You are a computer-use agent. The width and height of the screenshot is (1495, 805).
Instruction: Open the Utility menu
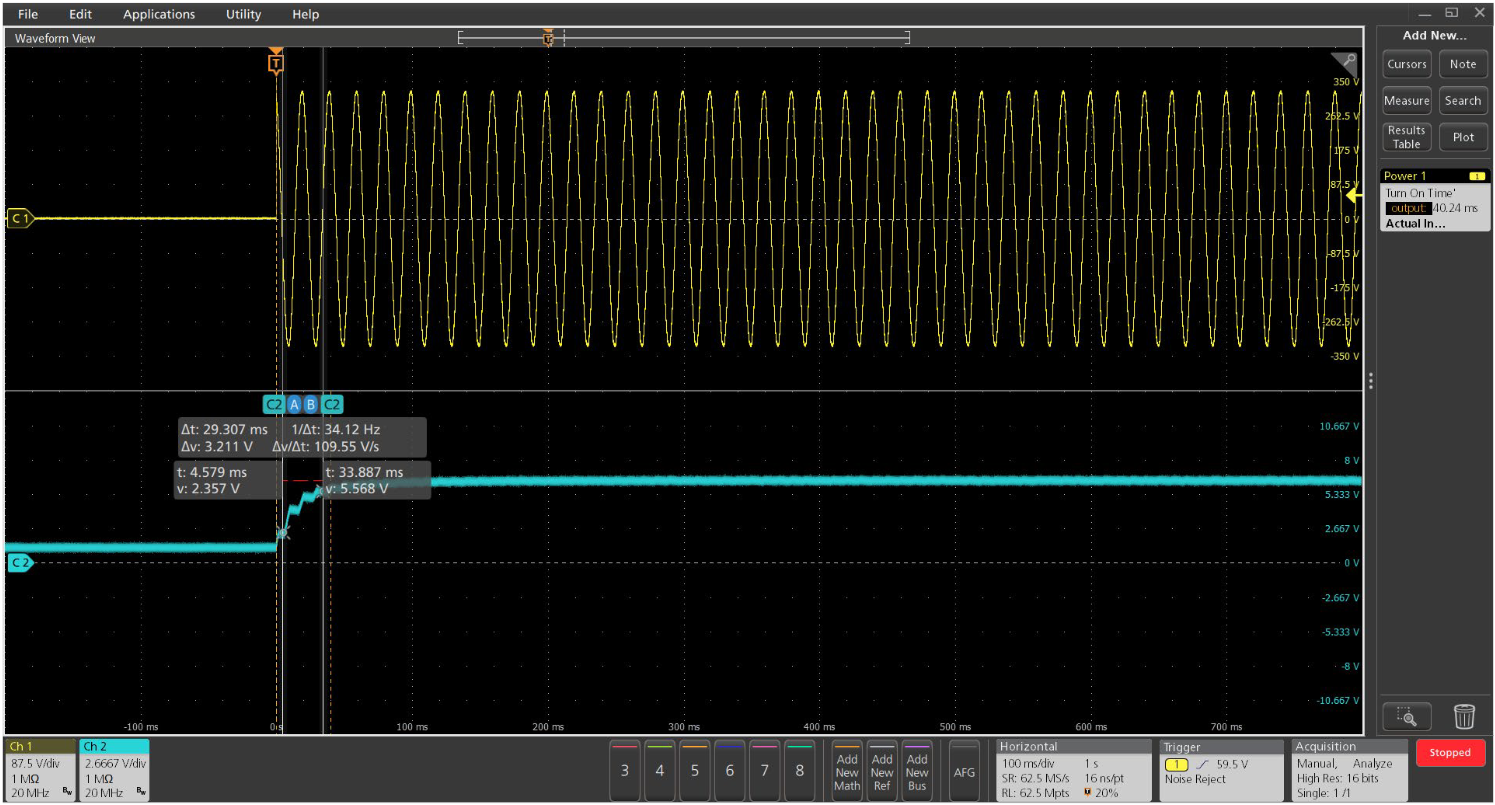click(x=242, y=13)
